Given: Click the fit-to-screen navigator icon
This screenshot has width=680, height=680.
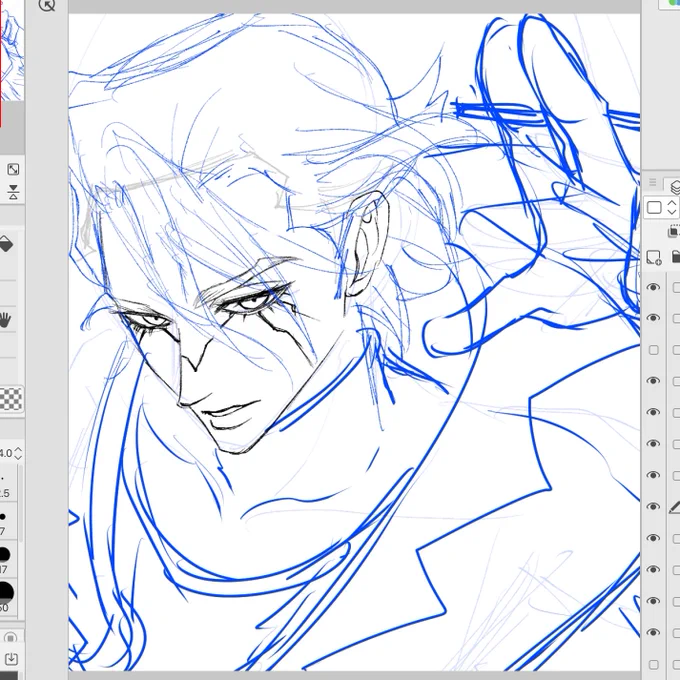Looking at the screenshot, I should coord(13,169).
